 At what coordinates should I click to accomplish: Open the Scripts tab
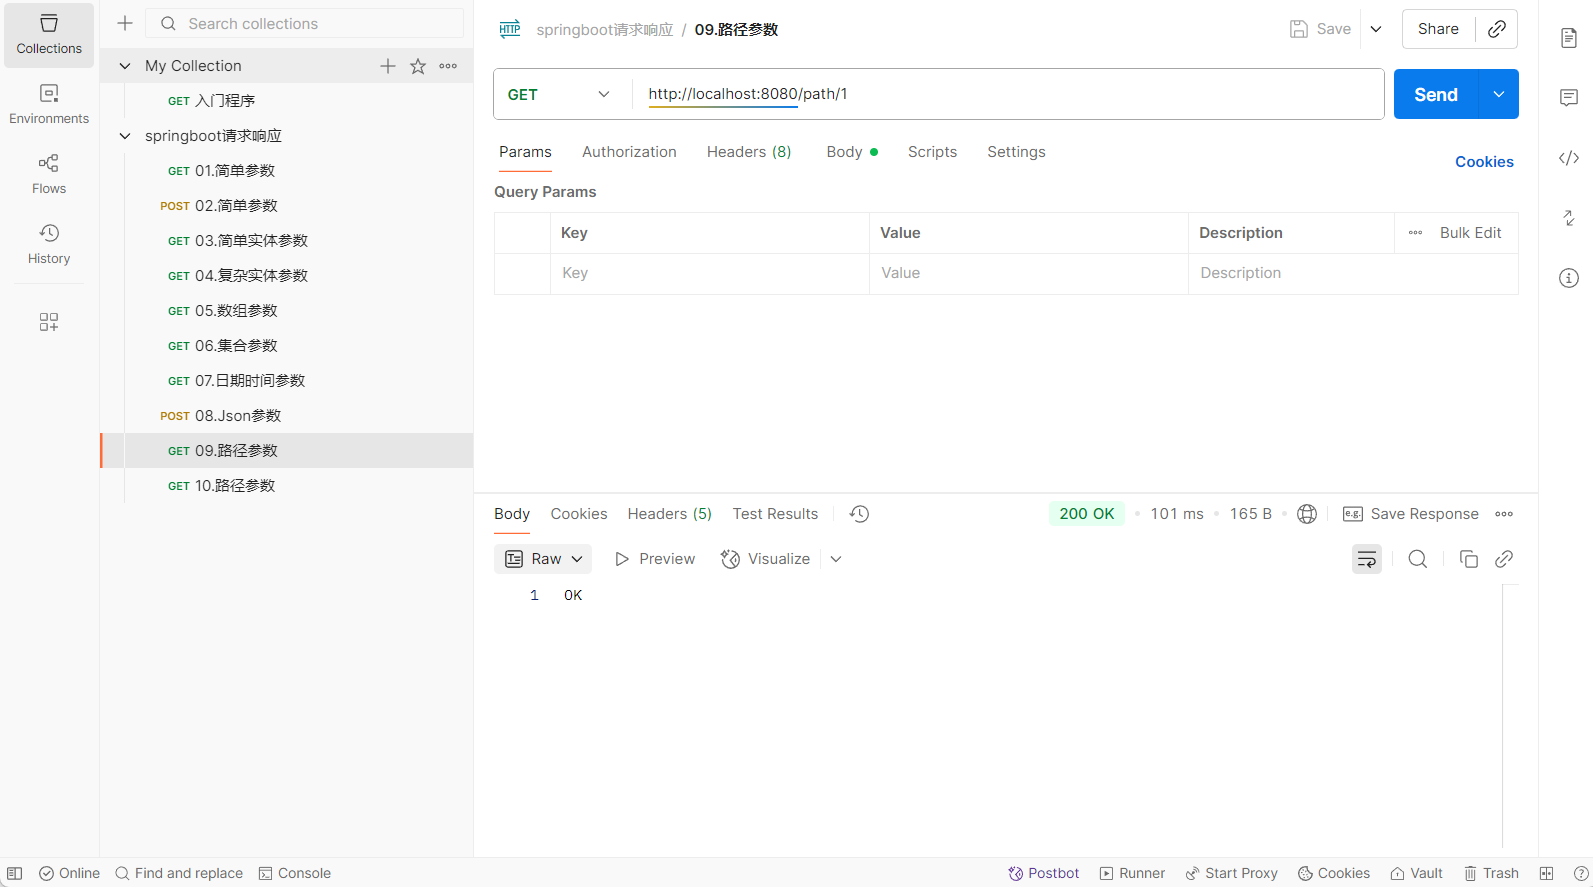click(x=932, y=152)
